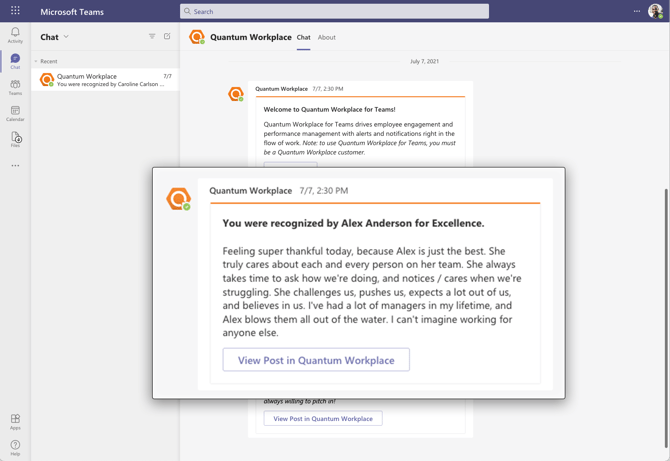Open the Calendar
This screenshot has width=670, height=461.
point(15,113)
